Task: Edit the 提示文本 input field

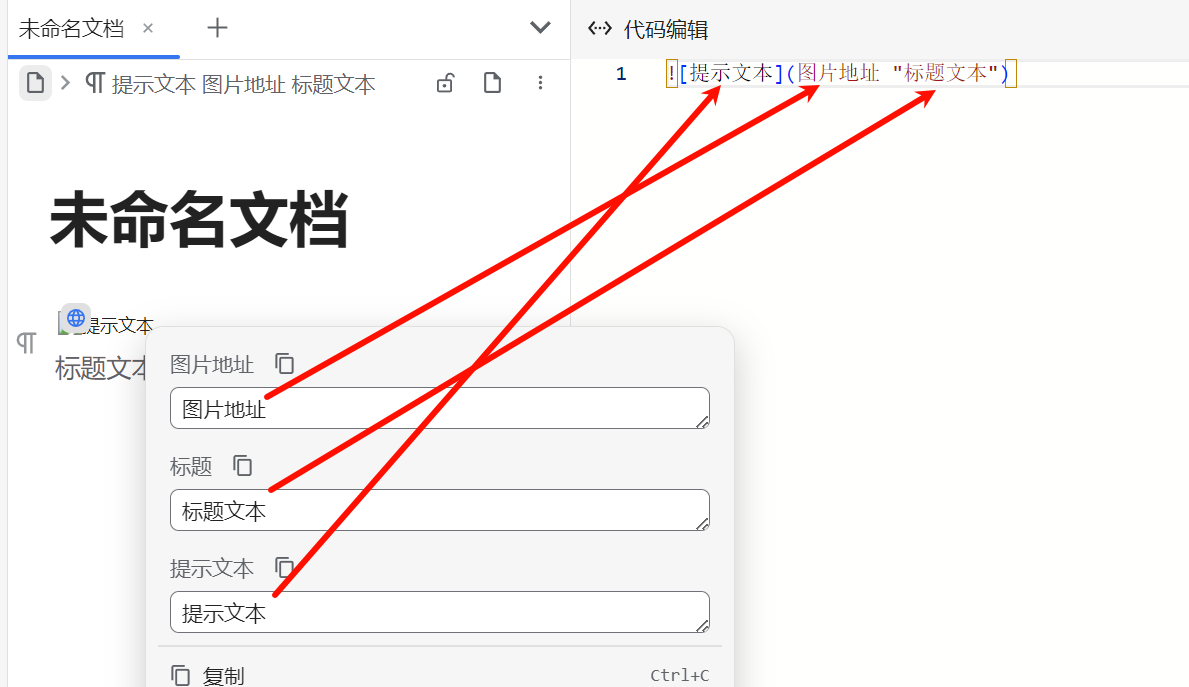Action: pos(440,612)
